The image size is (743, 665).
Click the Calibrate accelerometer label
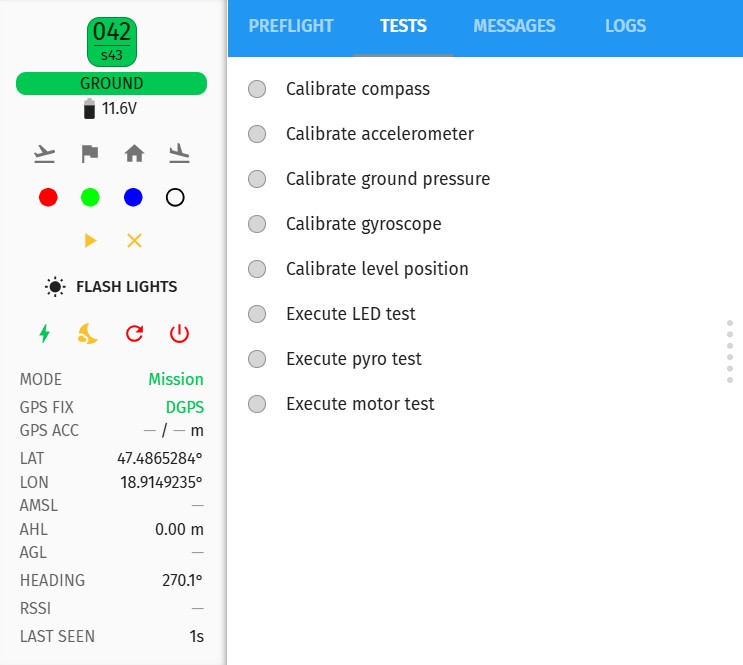coord(380,134)
